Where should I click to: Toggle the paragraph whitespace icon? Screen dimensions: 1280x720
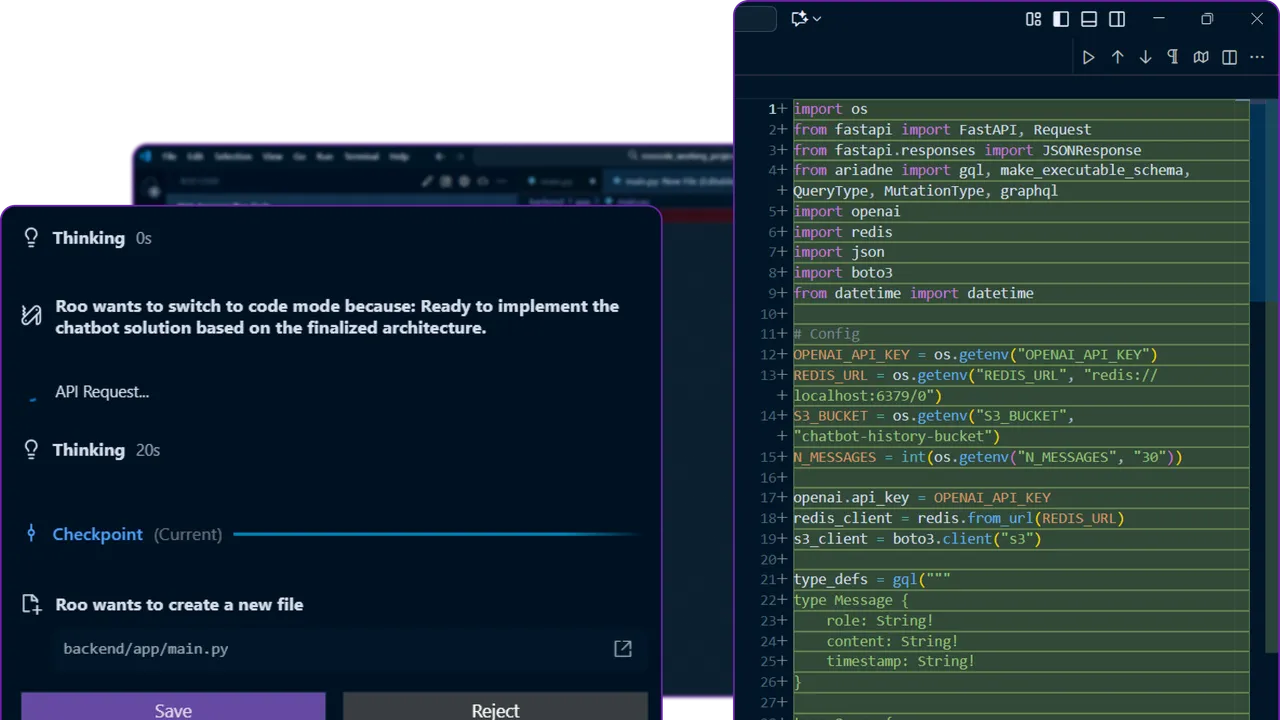pos(1173,57)
